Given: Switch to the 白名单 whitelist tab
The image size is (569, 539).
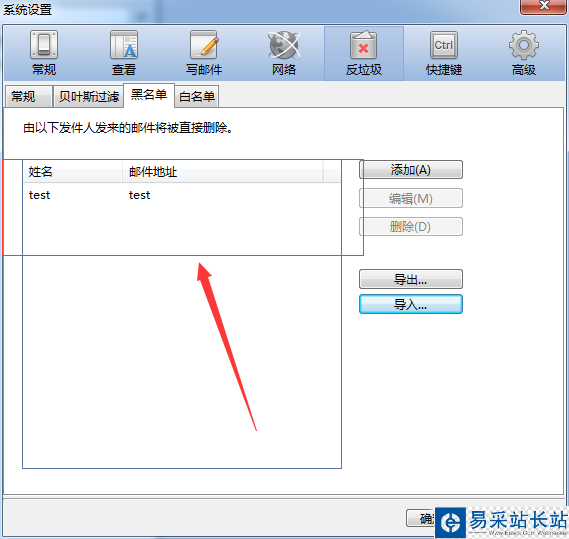Looking at the screenshot, I should pos(197,97).
